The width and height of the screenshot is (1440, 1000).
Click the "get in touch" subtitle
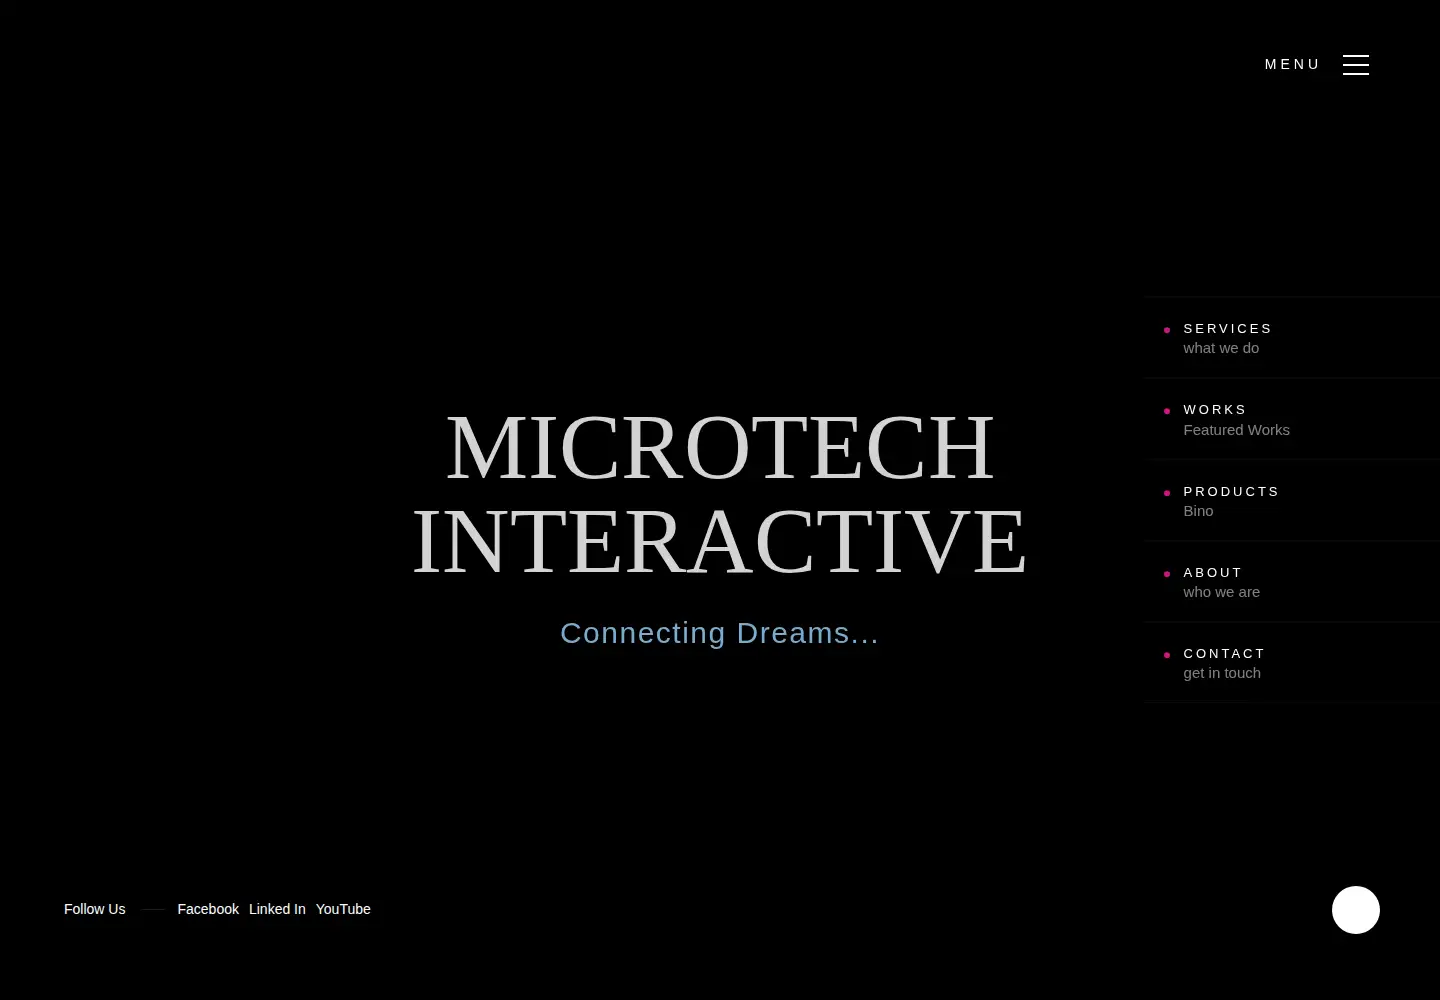pyautogui.click(x=1222, y=673)
